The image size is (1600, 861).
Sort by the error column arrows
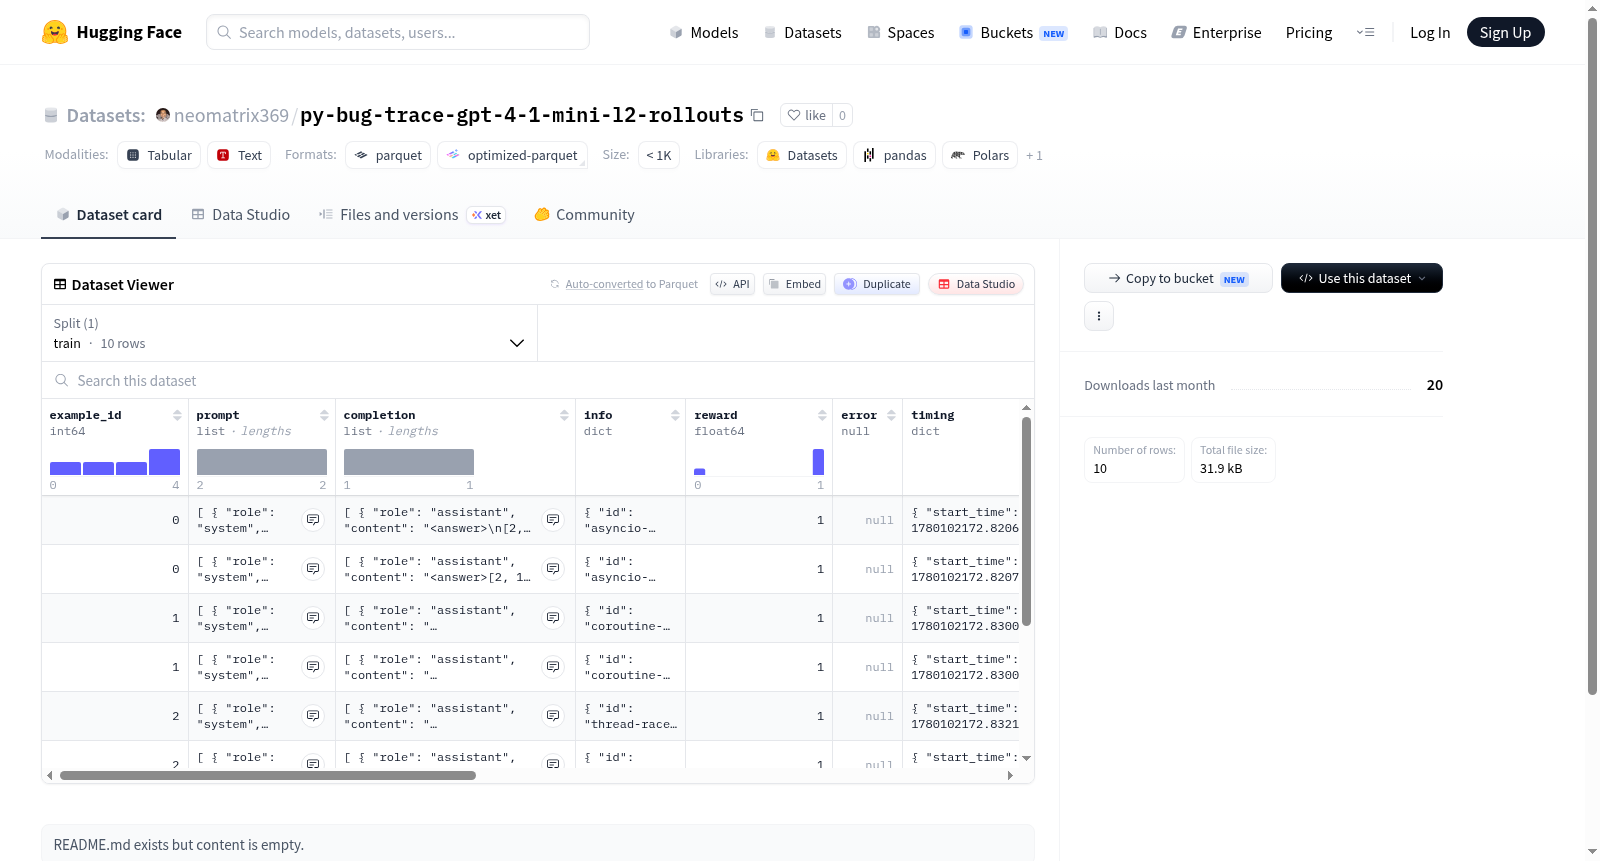pyautogui.click(x=891, y=415)
